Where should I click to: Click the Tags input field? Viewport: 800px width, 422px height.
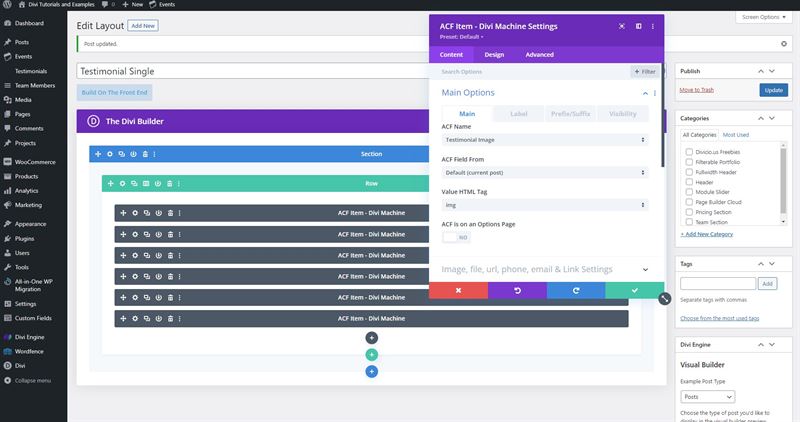[718, 284]
